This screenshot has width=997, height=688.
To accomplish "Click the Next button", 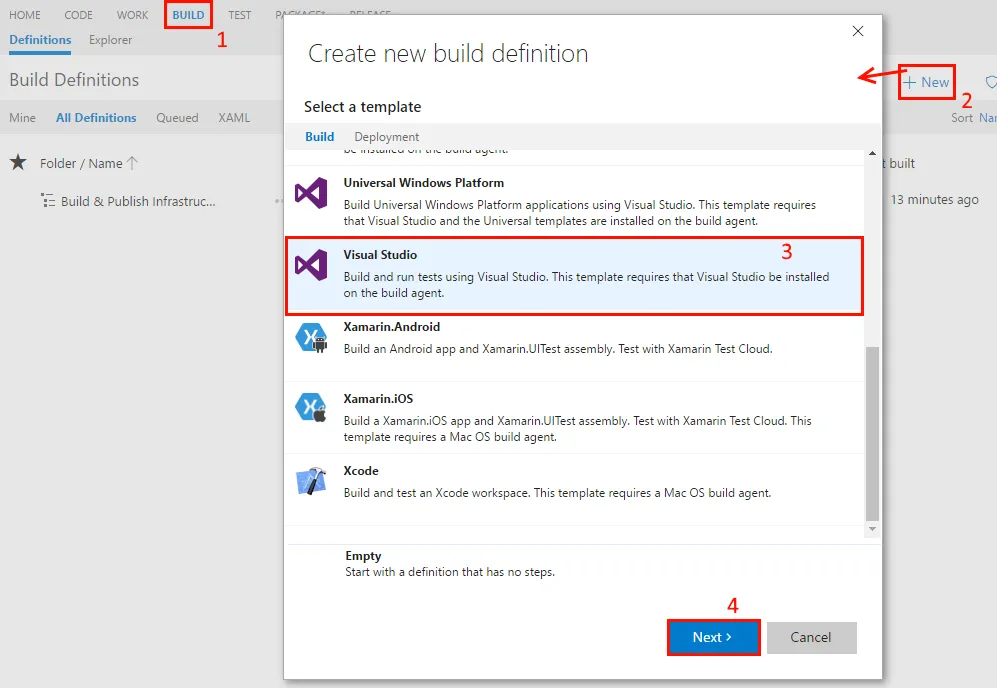I will tap(713, 637).
